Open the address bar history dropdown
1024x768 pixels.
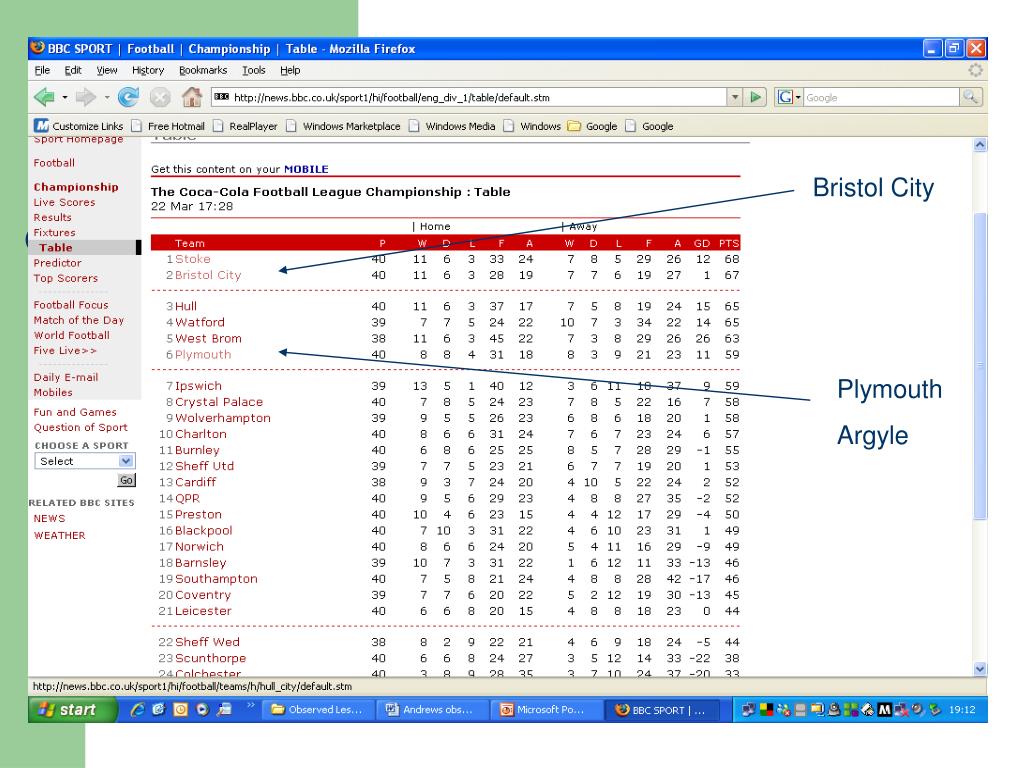tap(735, 97)
